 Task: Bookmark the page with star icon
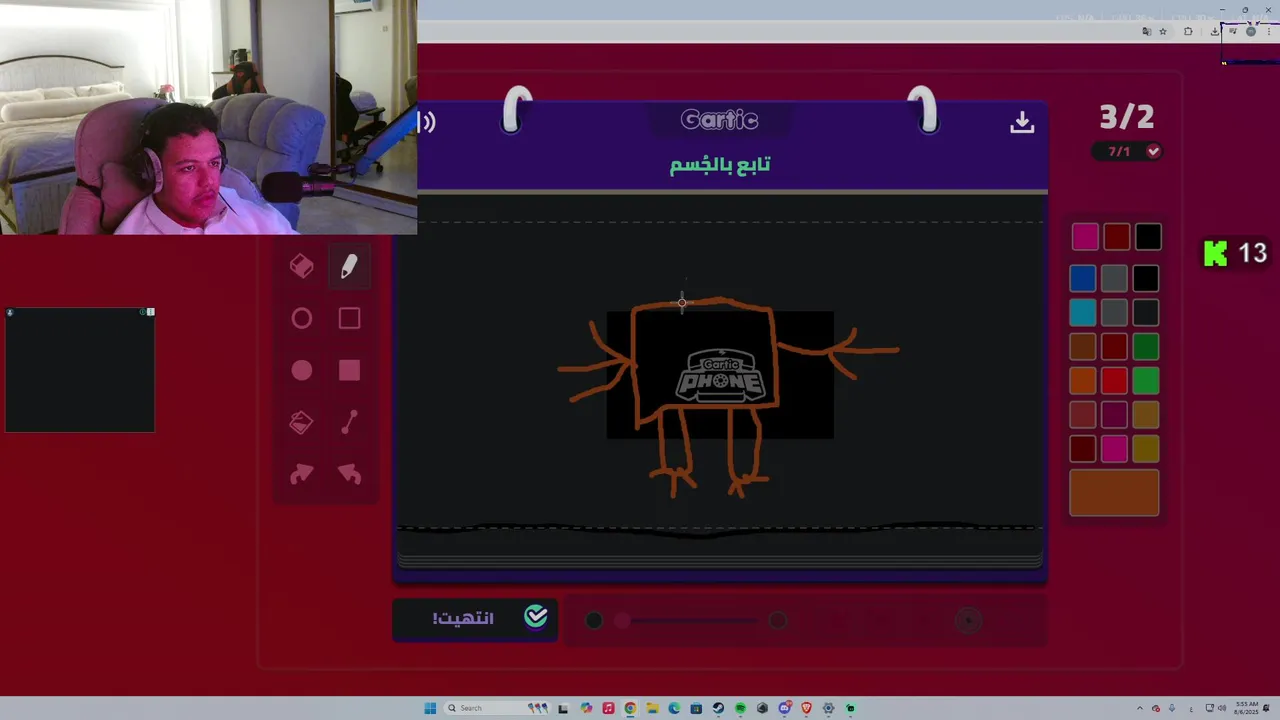(1162, 31)
